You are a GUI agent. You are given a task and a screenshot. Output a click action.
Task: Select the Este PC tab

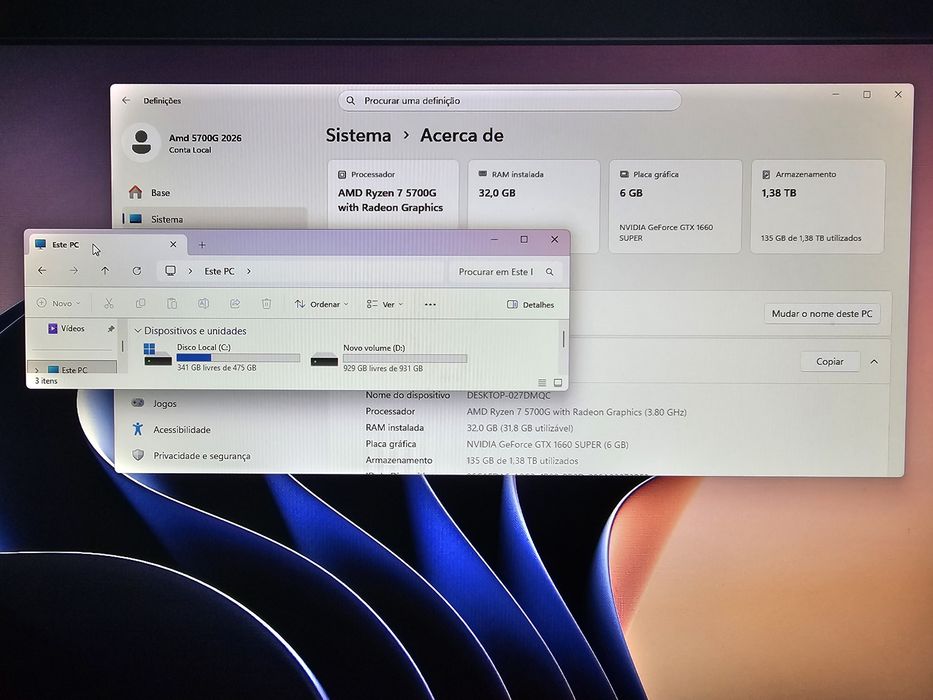(x=106, y=244)
